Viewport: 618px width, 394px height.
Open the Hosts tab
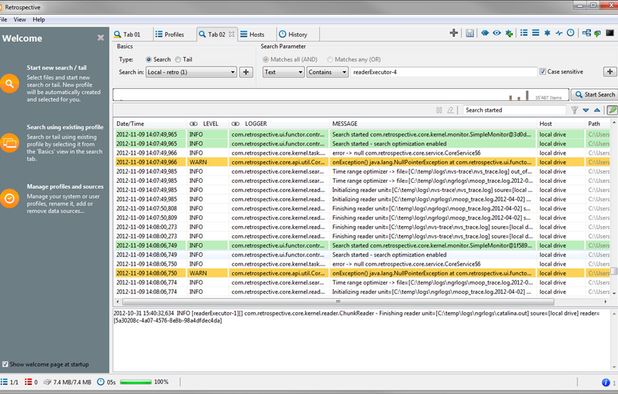(x=256, y=35)
